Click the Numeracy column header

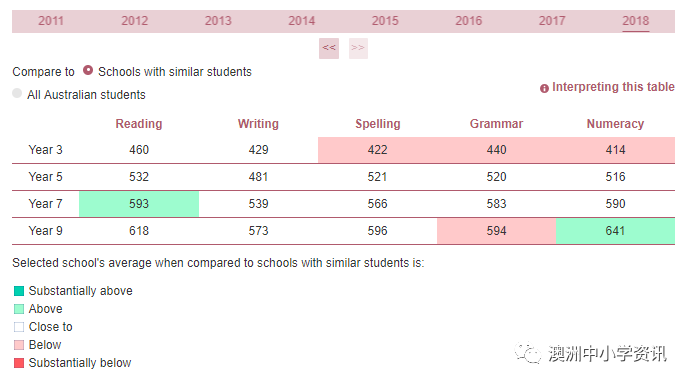[615, 124]
